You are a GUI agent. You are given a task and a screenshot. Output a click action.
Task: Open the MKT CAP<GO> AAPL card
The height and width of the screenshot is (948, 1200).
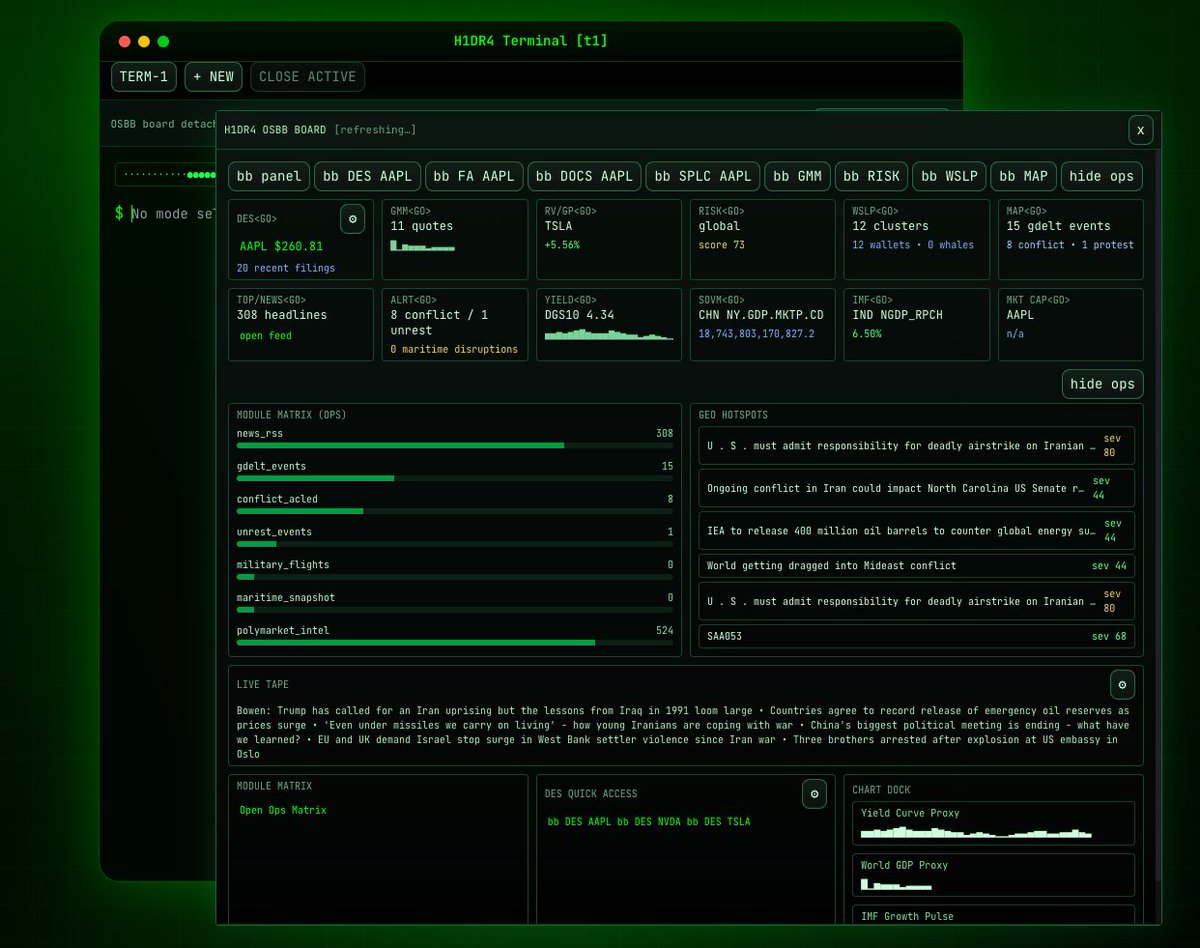pos(1070,324)
